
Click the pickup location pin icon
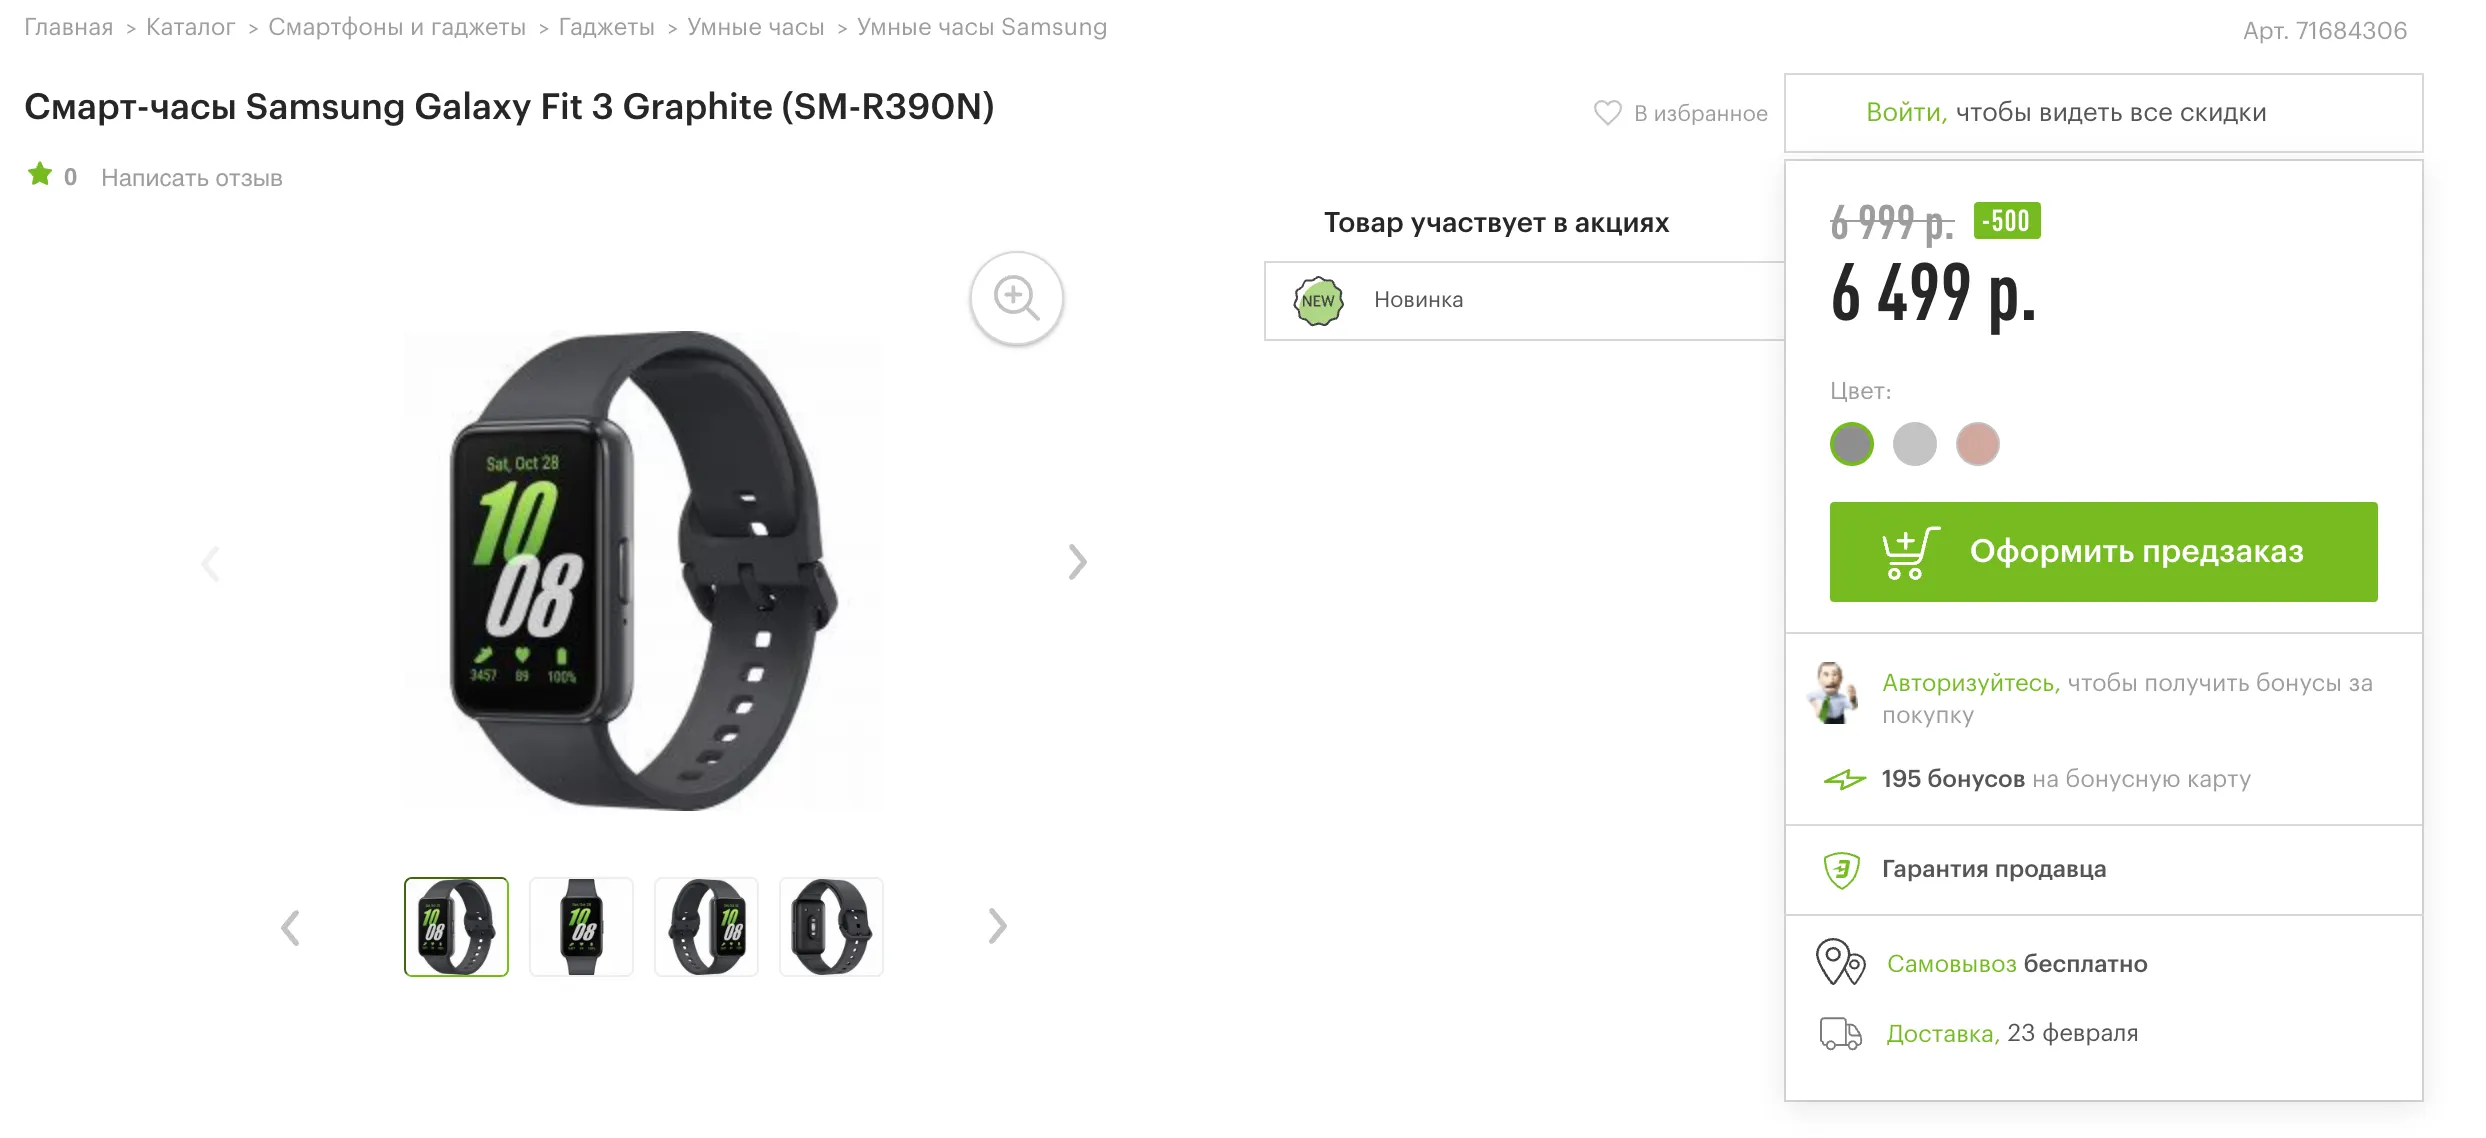point(1840,962)
